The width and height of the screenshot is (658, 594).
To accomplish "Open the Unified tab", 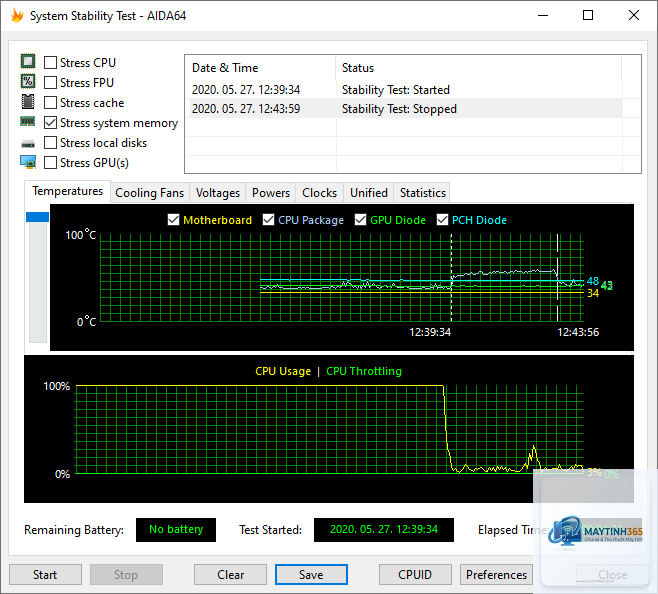I will (x=368, y=193).
